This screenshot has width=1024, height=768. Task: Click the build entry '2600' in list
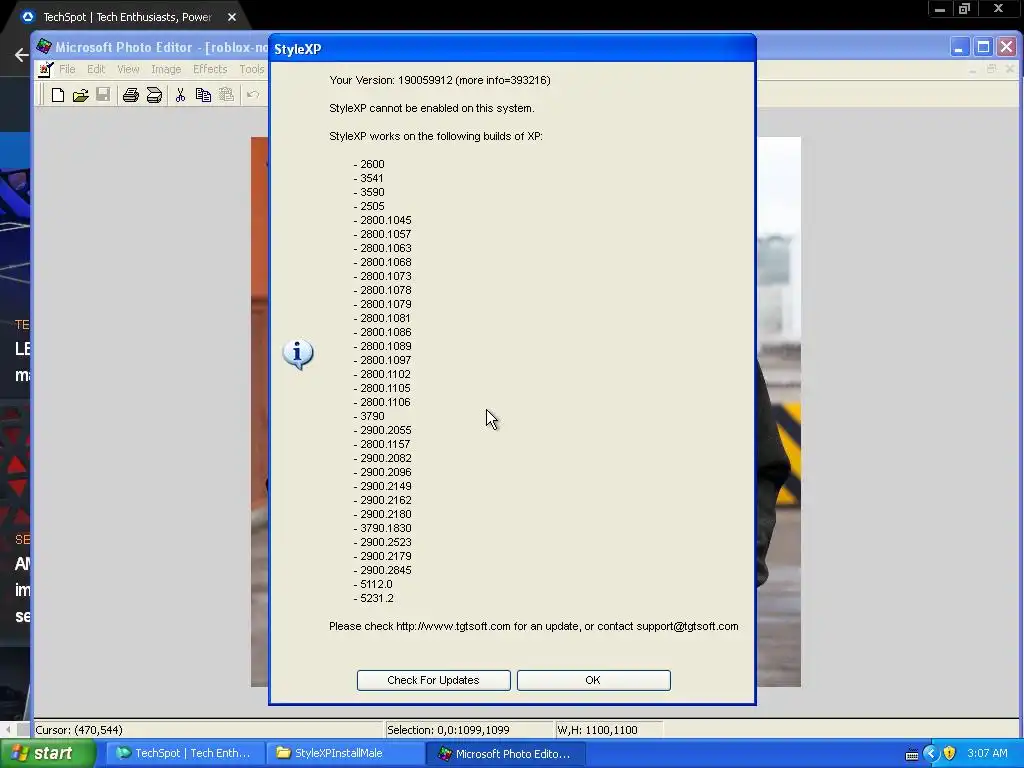tap(372, 164)
